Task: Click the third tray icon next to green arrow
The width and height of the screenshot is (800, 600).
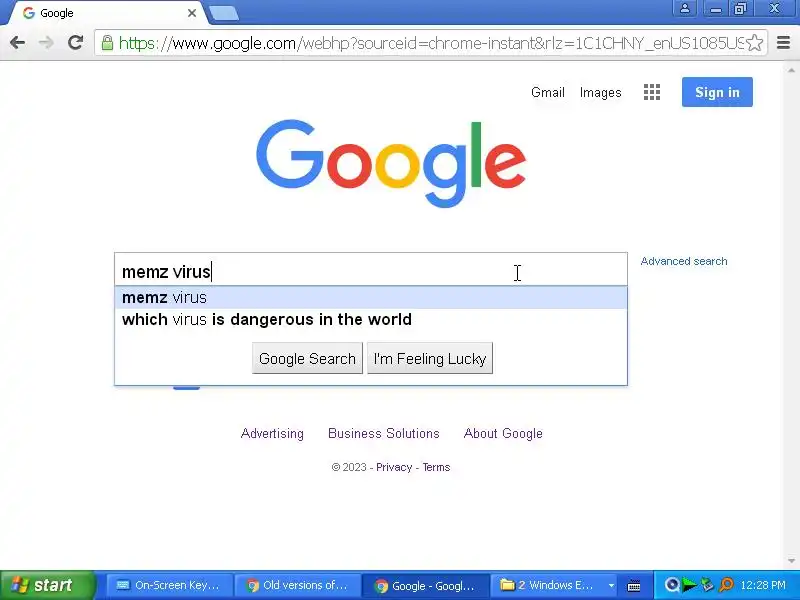Action: click(x=707, y=585)
